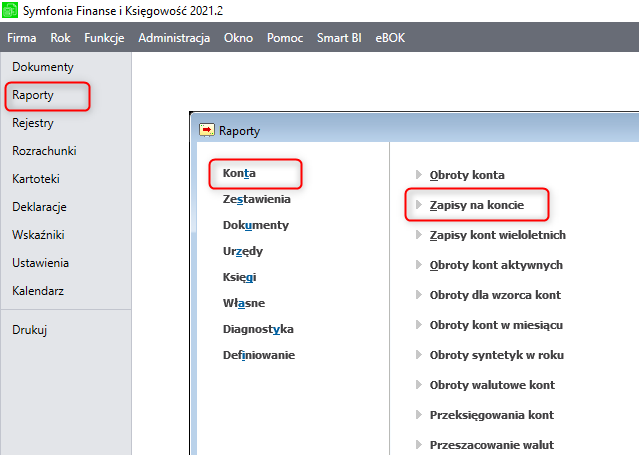Viewport: 639px width, 455px height.
Task: Click the Symfonia green app icon in title bar
Action: pos(10,10)
